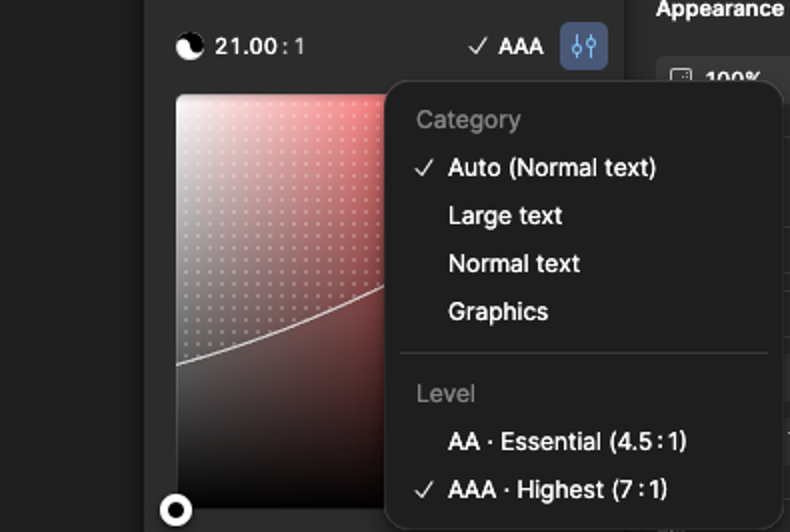Click the AAA compliance badge
The width and height of the screenshot is (790, 532).
pyautogui.click(x=506, y=46)
